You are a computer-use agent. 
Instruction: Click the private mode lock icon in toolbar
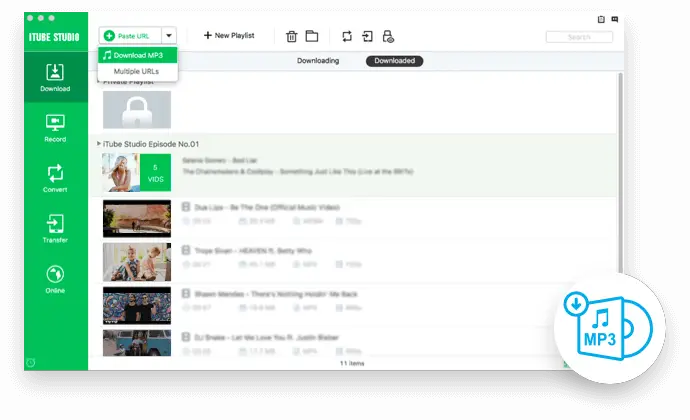[x=388, y=36]
